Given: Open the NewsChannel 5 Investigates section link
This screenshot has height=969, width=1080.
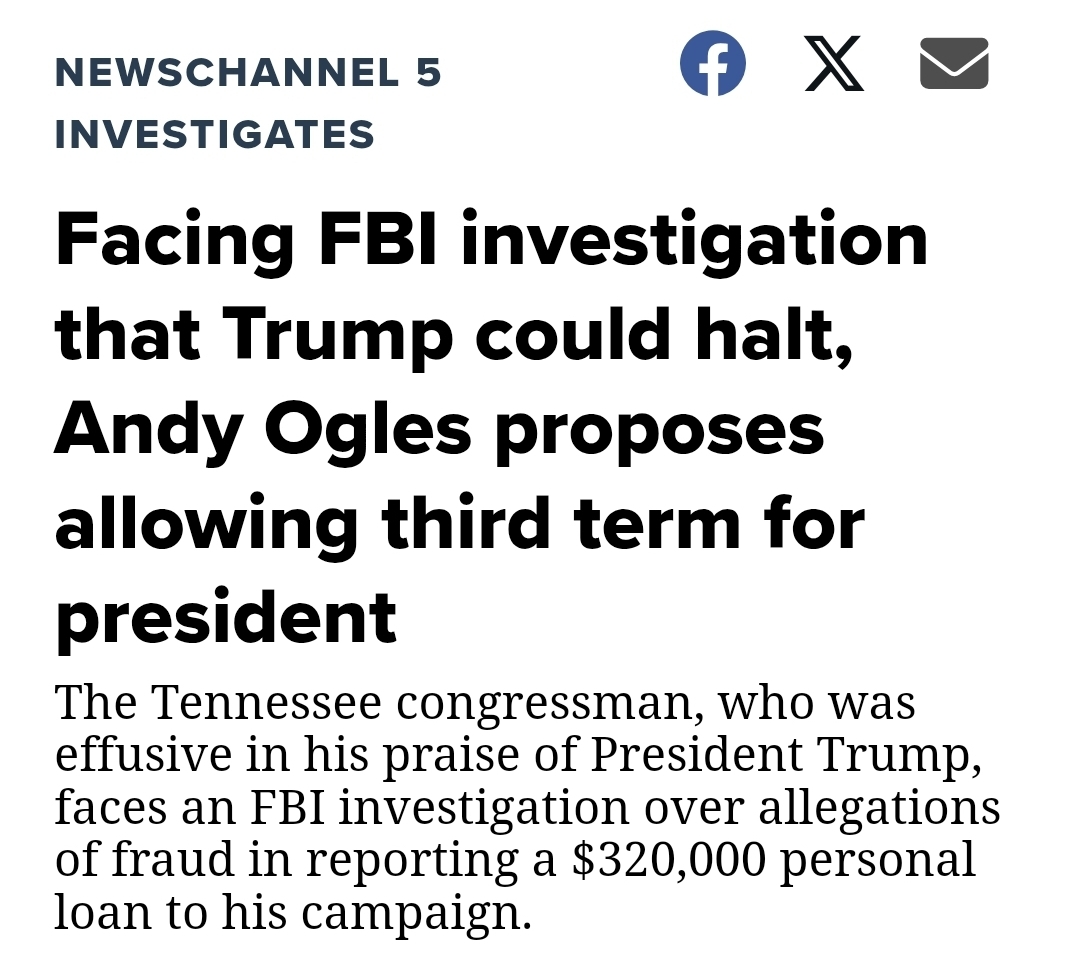Looking at the screenshot, I should (248, 73).
